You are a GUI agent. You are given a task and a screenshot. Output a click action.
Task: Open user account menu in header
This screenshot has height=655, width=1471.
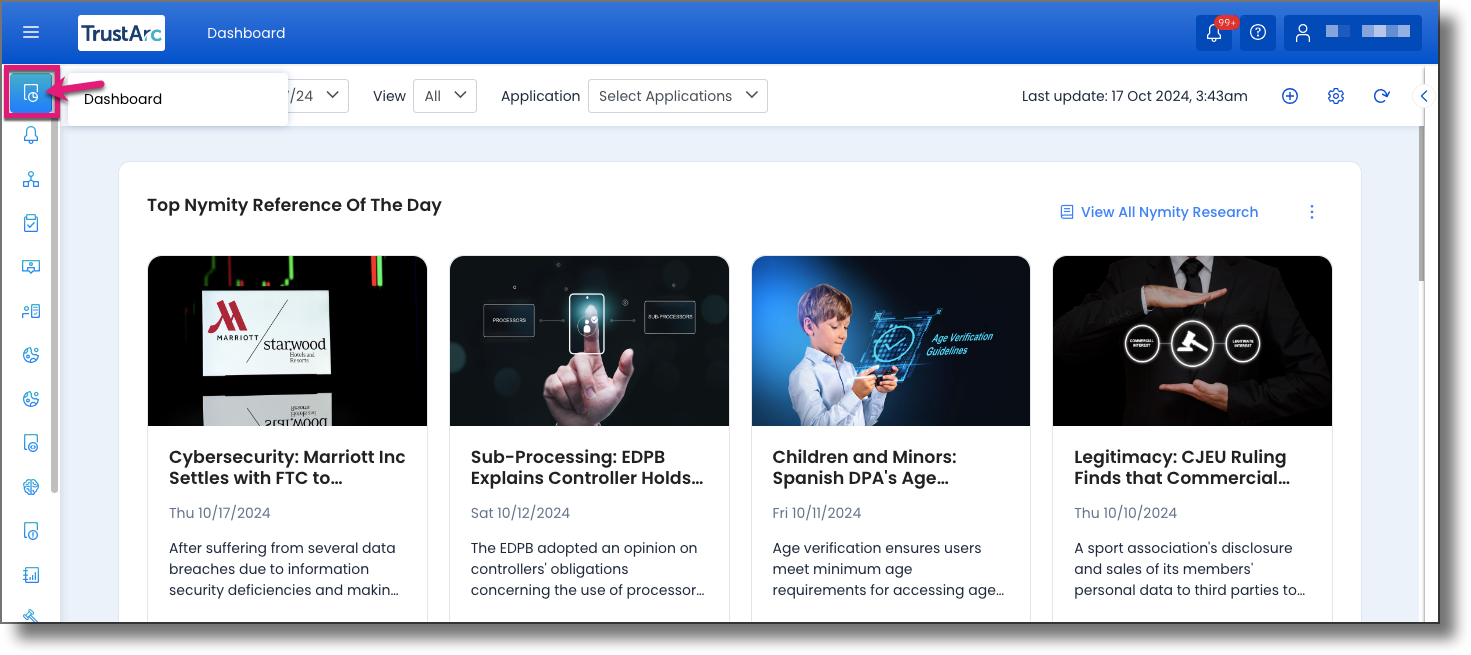[x=1353, y=32]
